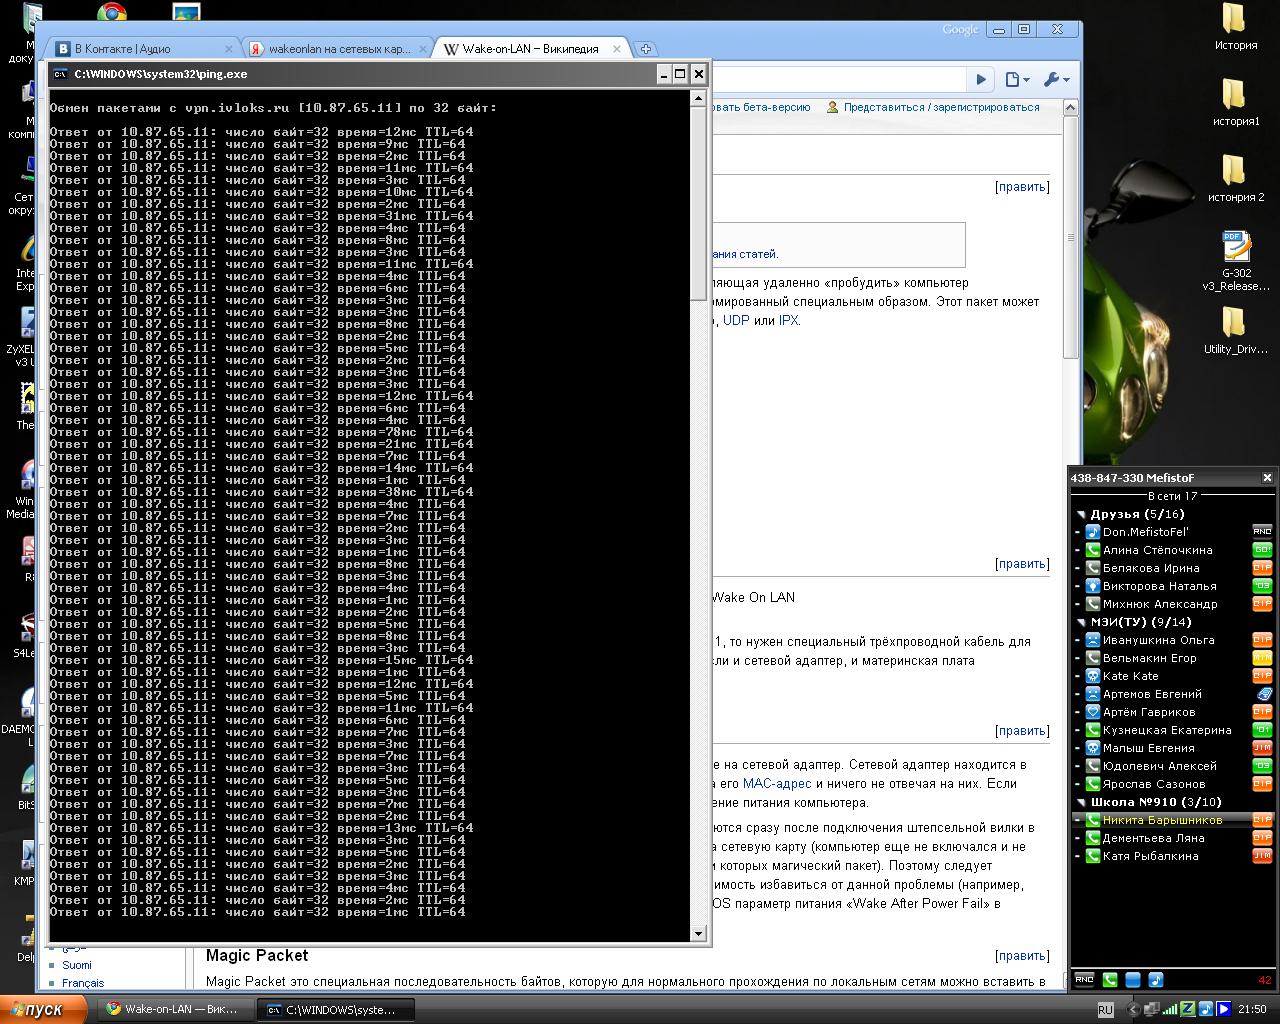Screen dimensions: 1280x1024
Task: Open the история 2 desktop folder
Action: pyautogui.click(x=1235, y=178)
